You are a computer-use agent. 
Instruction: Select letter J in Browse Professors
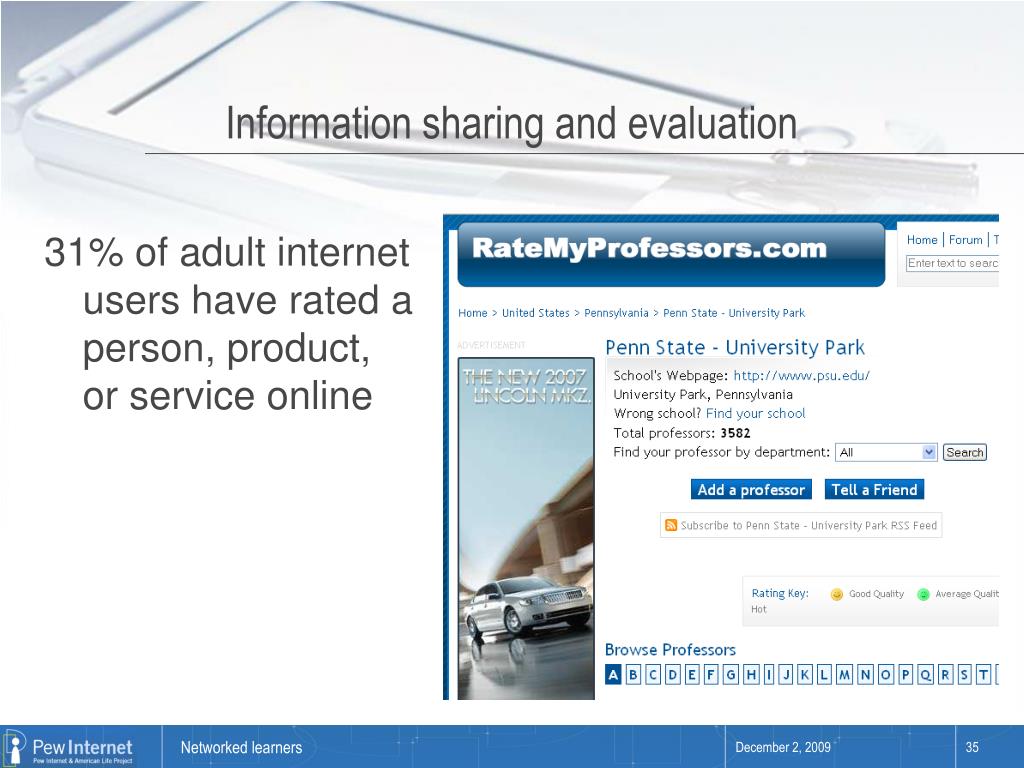tap(786, 675)
